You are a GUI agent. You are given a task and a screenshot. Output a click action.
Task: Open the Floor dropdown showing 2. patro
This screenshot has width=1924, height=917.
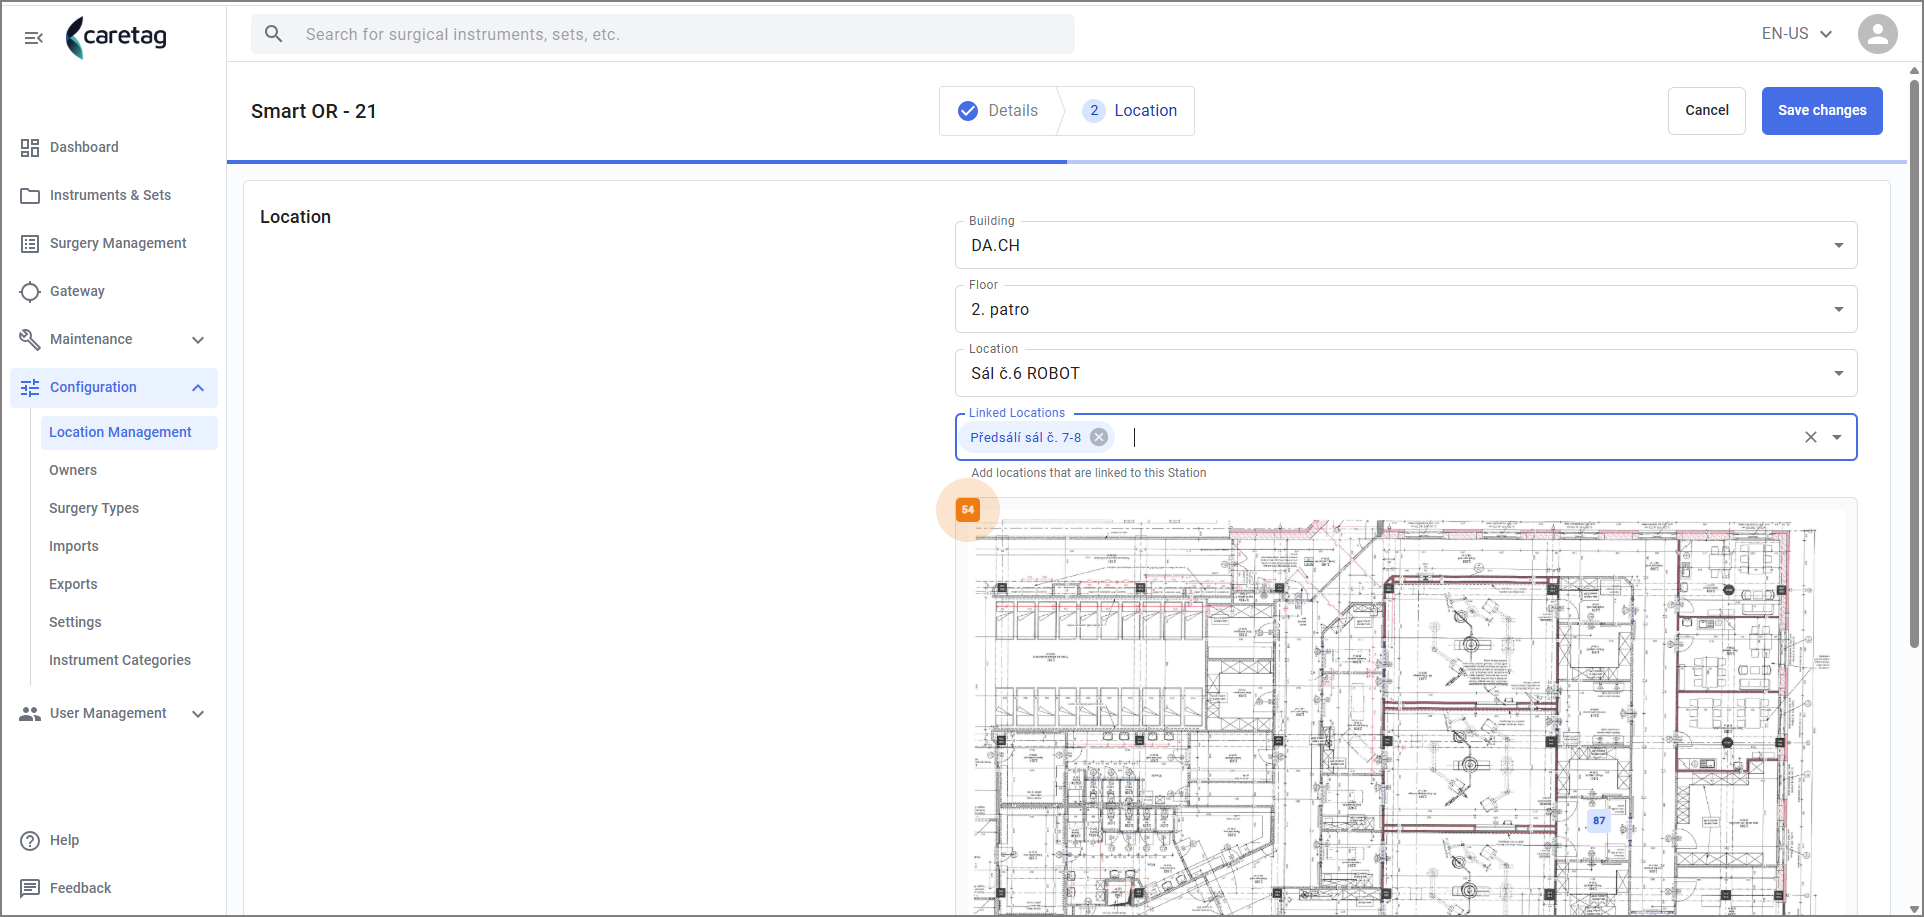click(x=1406, y=309)
